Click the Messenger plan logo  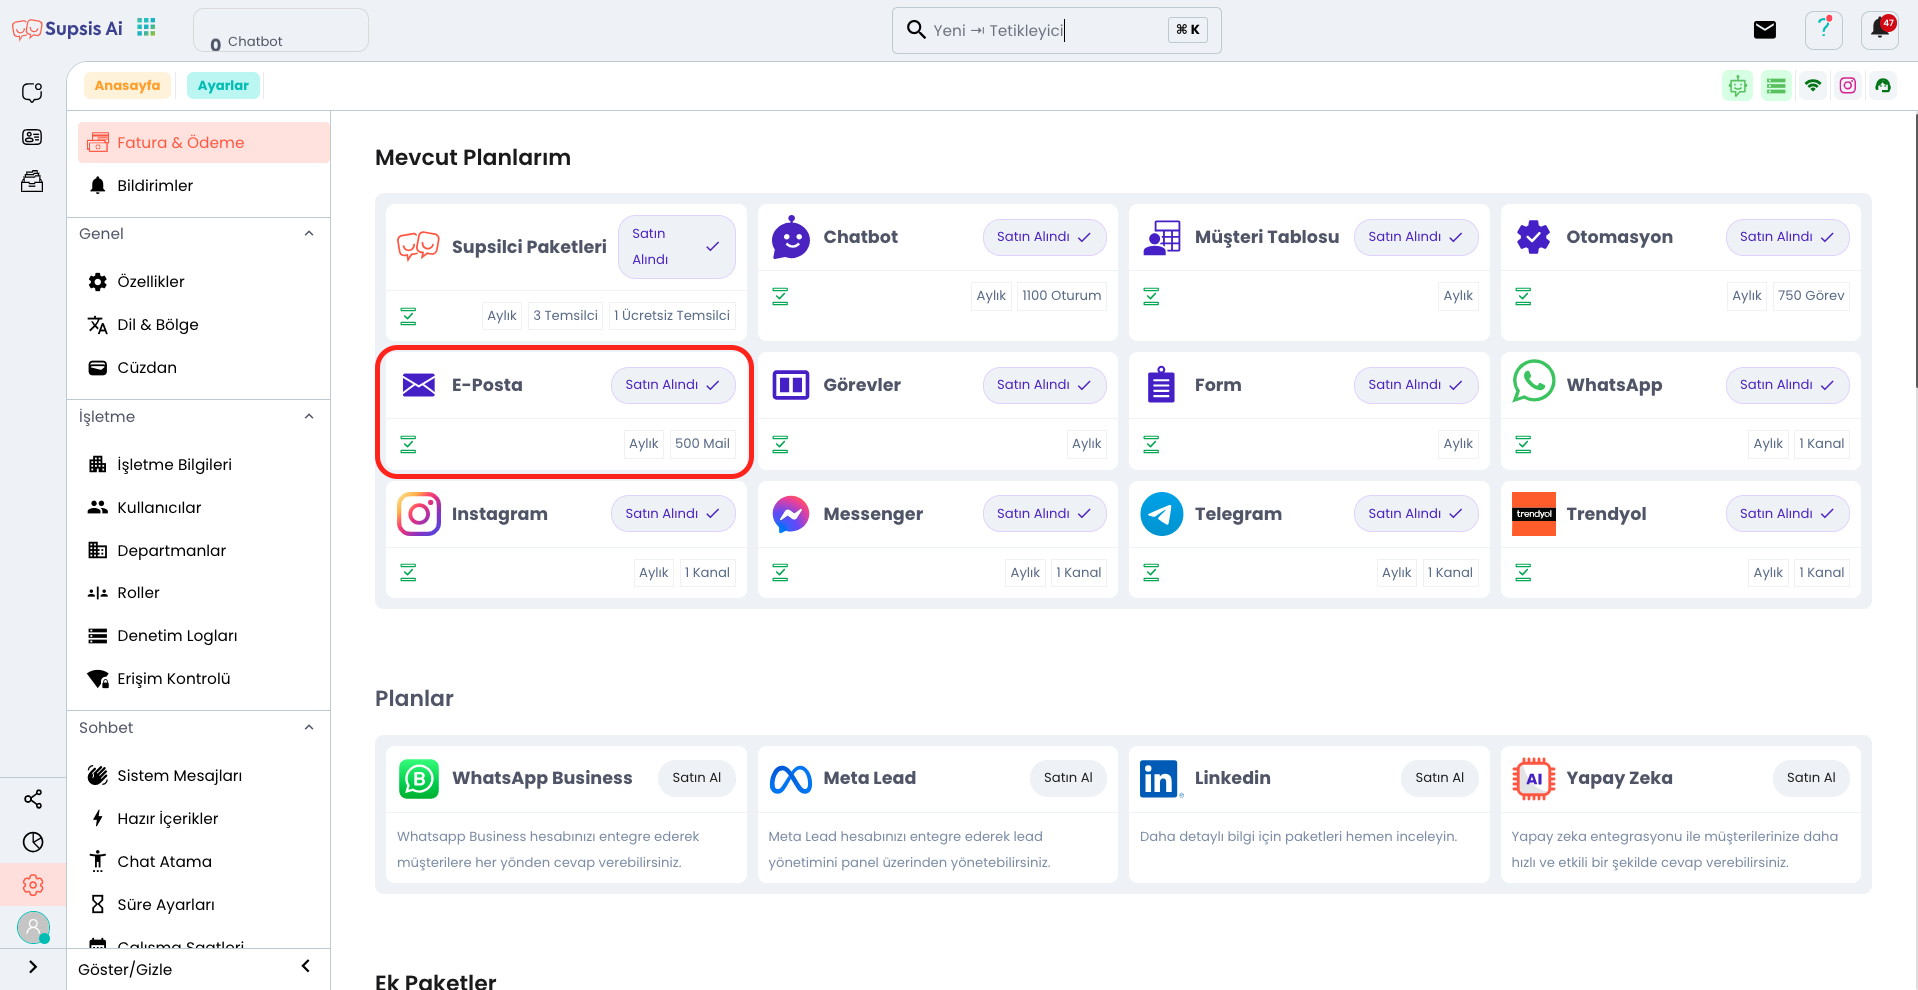[x=791, y=514]
